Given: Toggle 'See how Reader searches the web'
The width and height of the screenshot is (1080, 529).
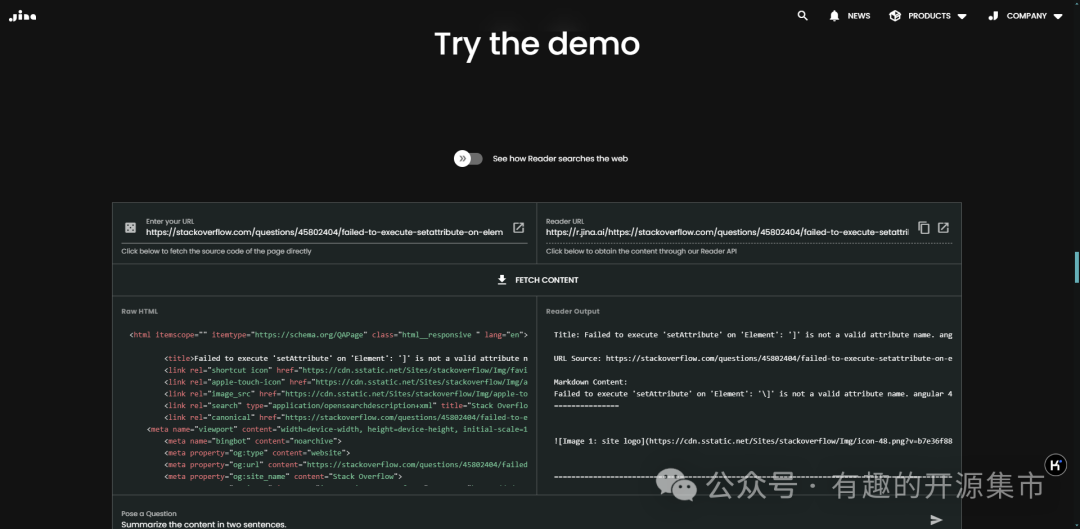Looking at the screenshot, I should pyautogui.click(x=468, y=159).
